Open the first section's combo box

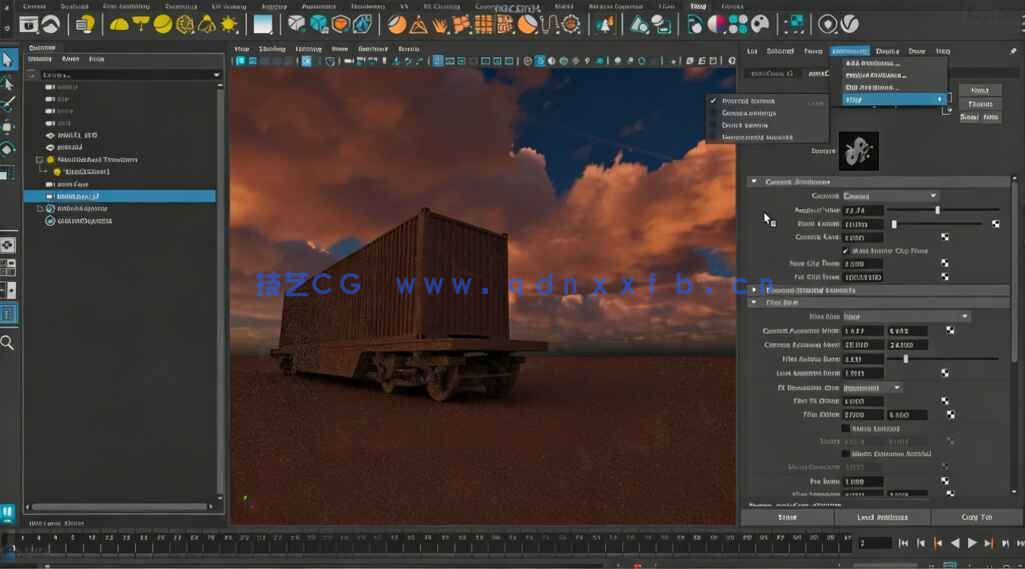(x=890, y=196)
